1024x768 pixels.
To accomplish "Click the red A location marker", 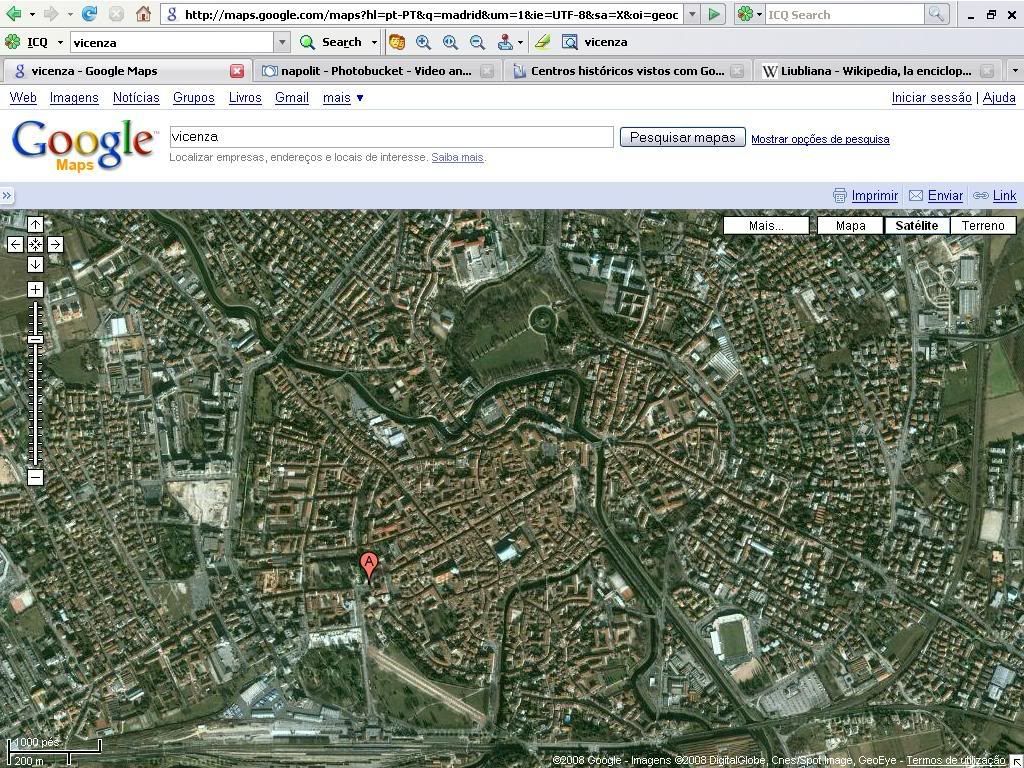I will (369, 565).
